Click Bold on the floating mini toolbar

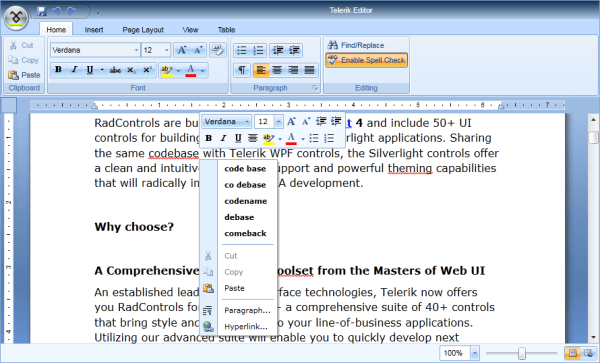(x=209, y=138)
